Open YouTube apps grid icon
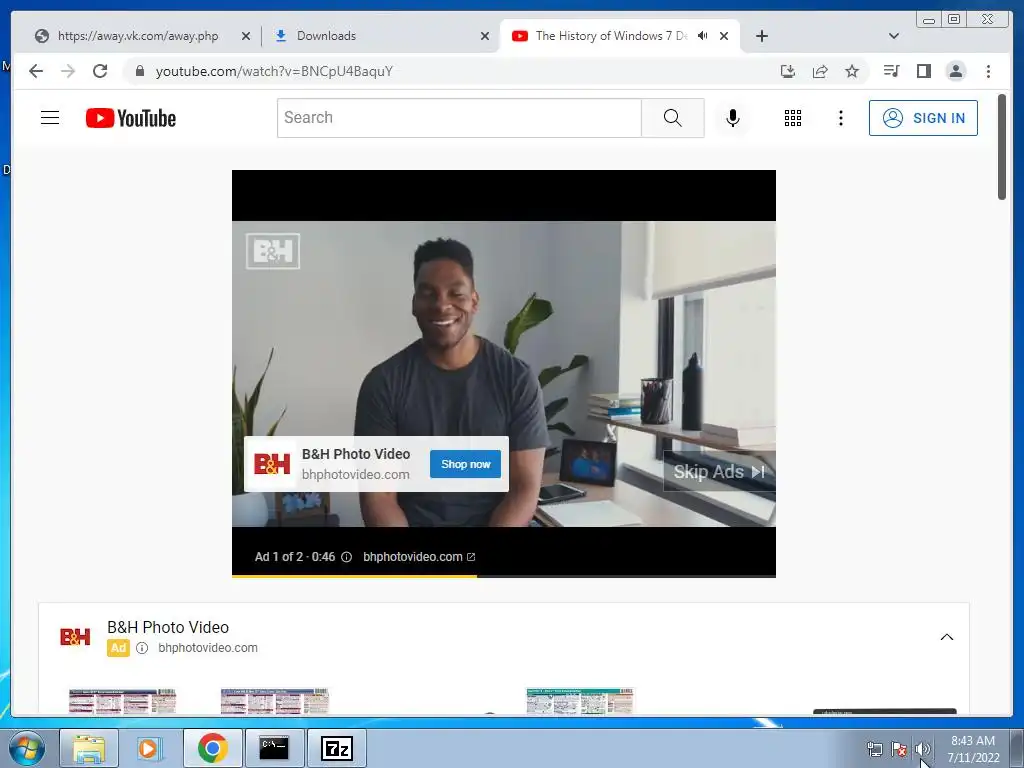1024x768 pixels. (793, 118)
